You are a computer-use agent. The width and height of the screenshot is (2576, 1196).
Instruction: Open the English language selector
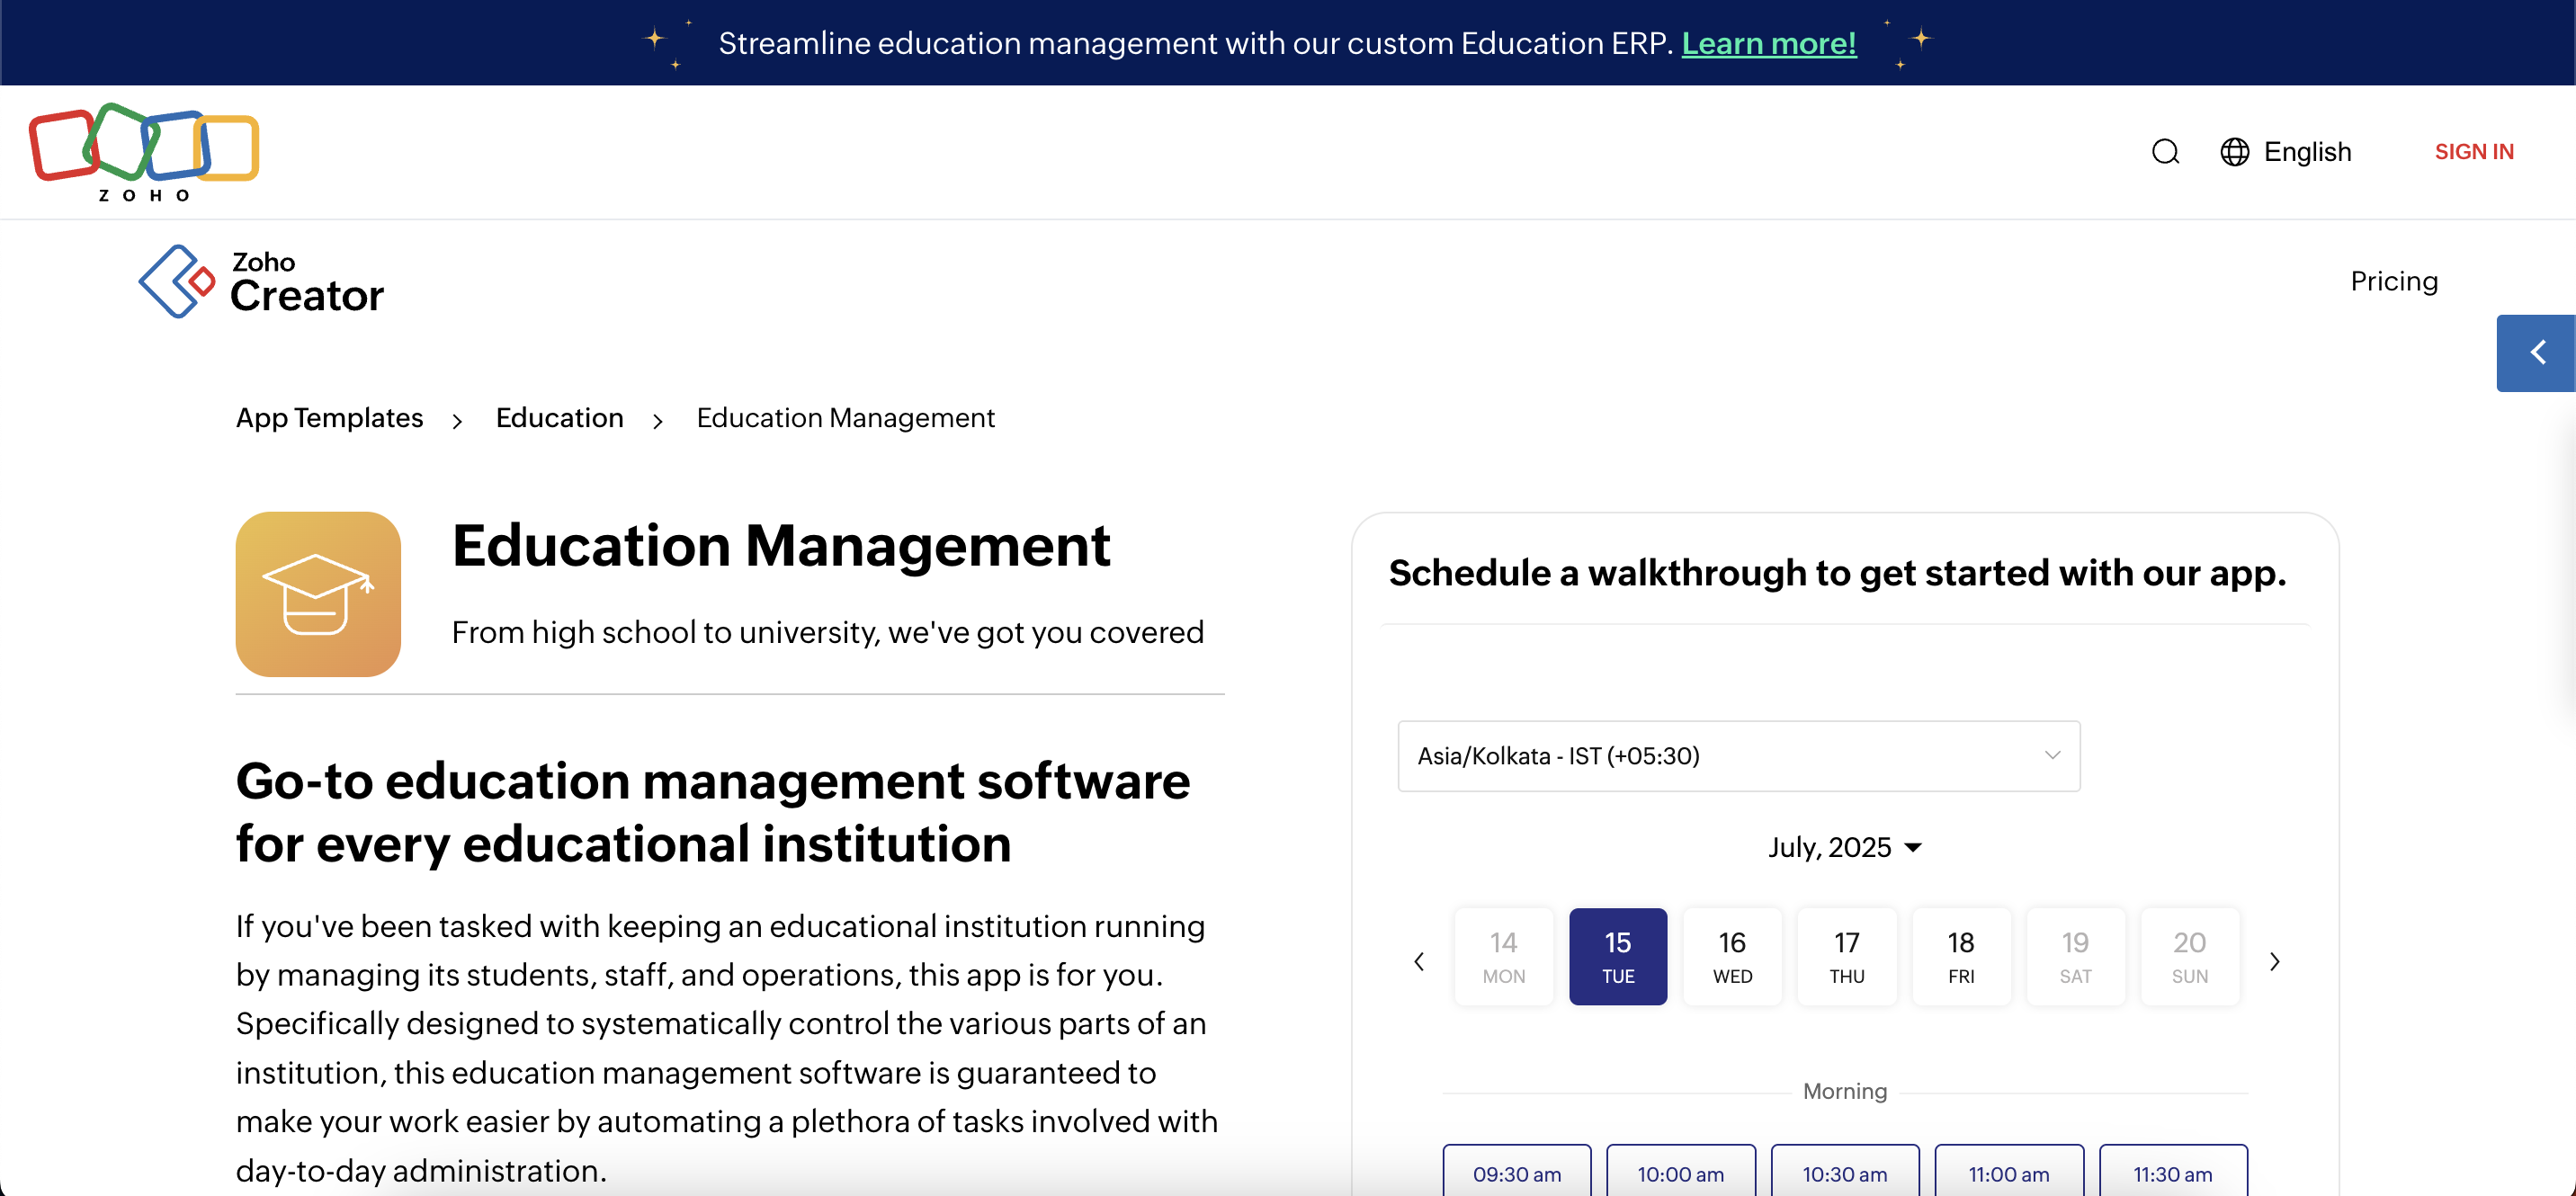click(2307, 152)
